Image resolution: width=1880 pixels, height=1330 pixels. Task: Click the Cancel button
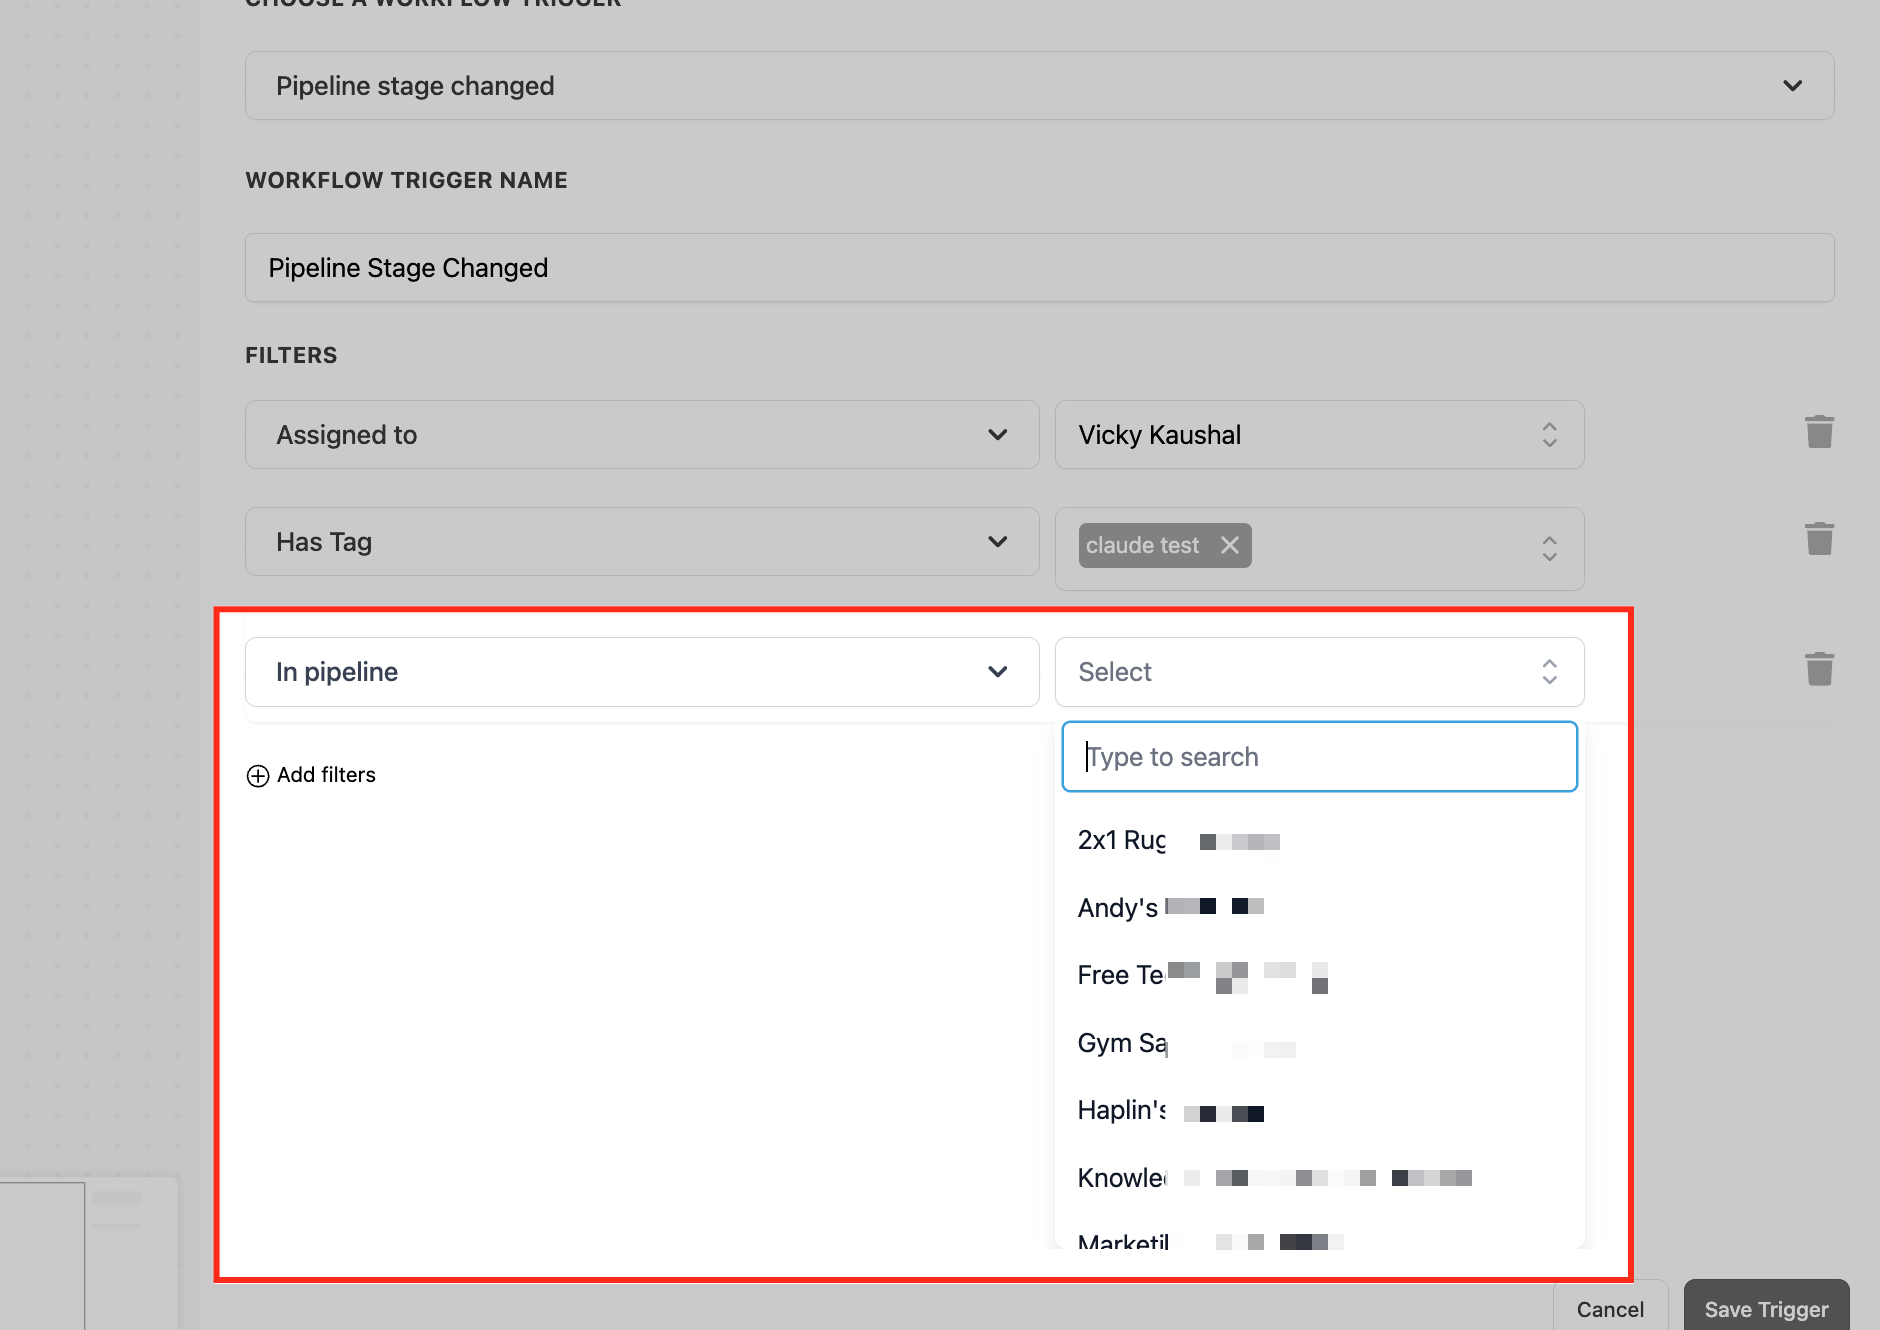pos(1610,1309)
